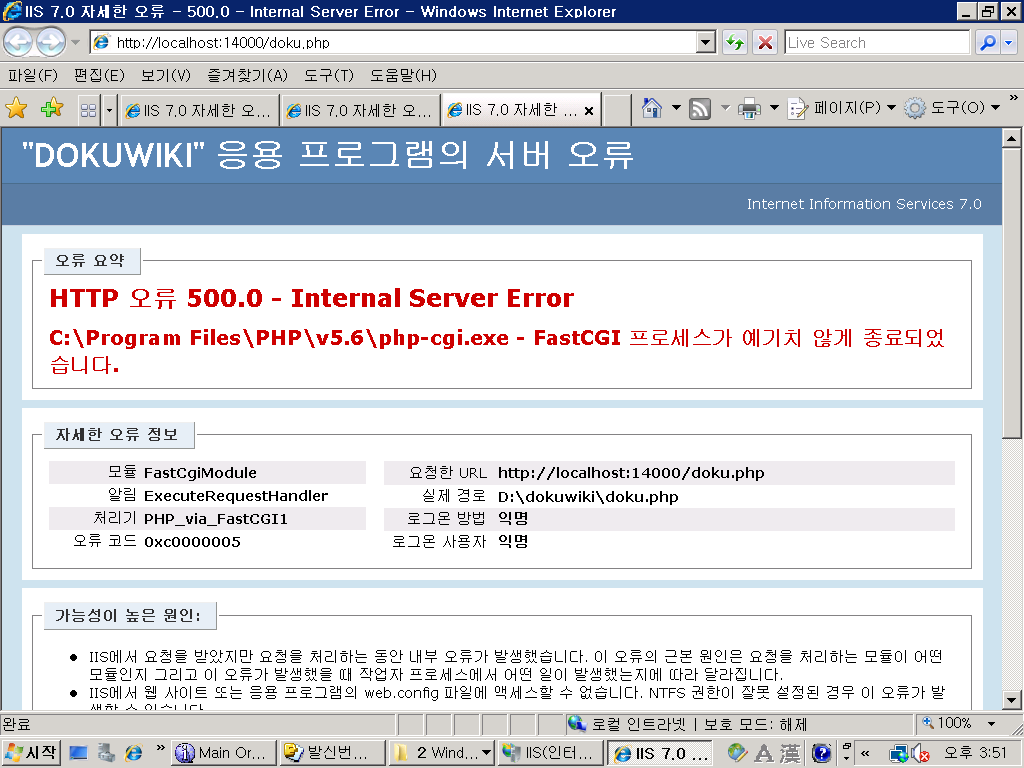1024x768 pixels.
Task: Click the server icon in quick launch
Action: tap(106, 753)
